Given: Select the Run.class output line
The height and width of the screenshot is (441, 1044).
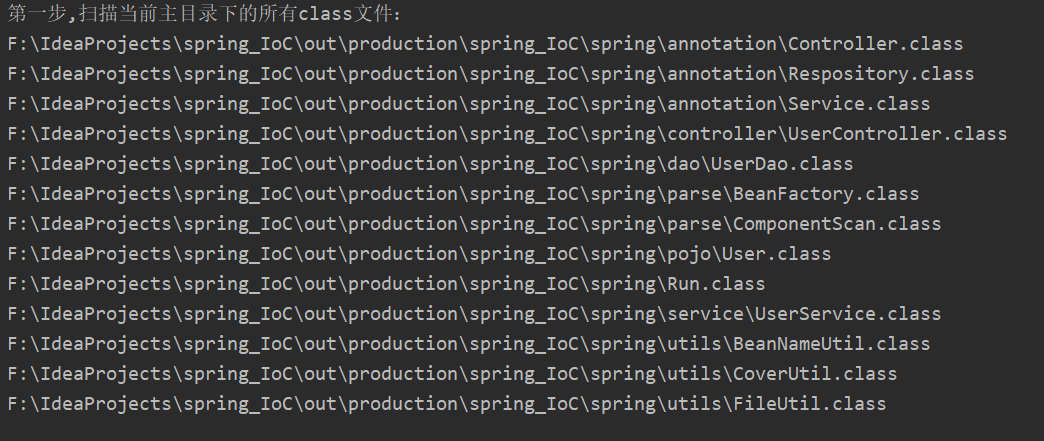Looking at the screenshot, I should pyautogui.click(x=386, y=284).
